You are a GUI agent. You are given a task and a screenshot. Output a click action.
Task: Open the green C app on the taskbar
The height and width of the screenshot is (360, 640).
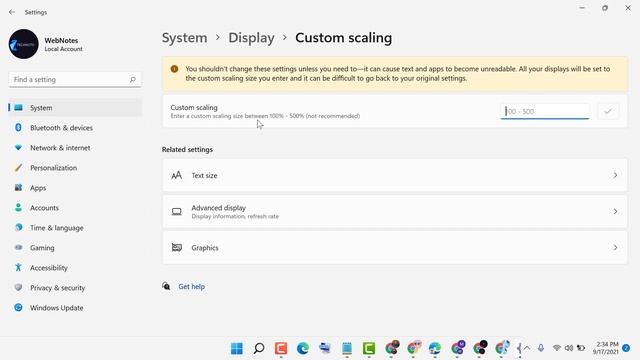(369, 348)
